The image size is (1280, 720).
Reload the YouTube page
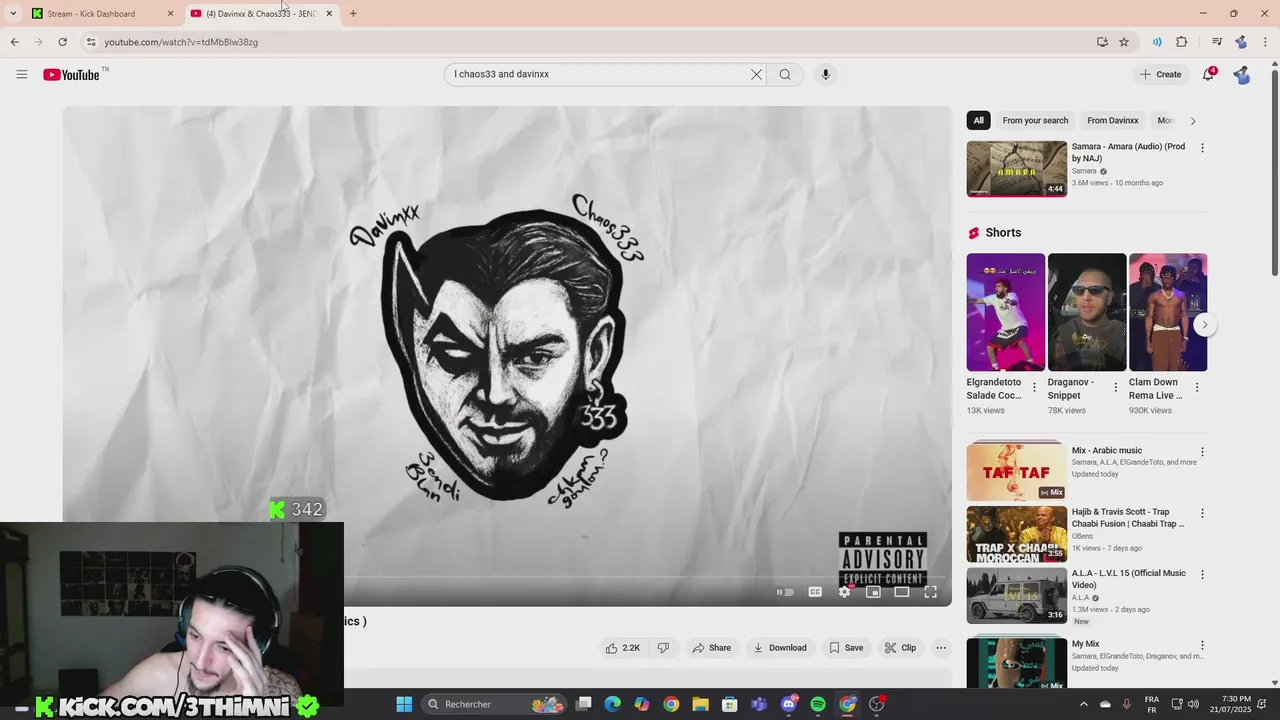point(62,42)
